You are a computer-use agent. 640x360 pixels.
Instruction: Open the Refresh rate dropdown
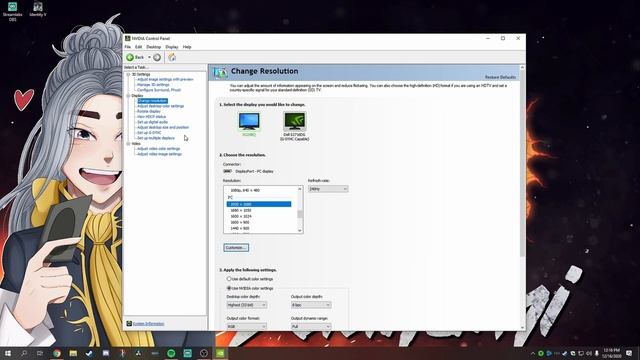pos(328,189)
